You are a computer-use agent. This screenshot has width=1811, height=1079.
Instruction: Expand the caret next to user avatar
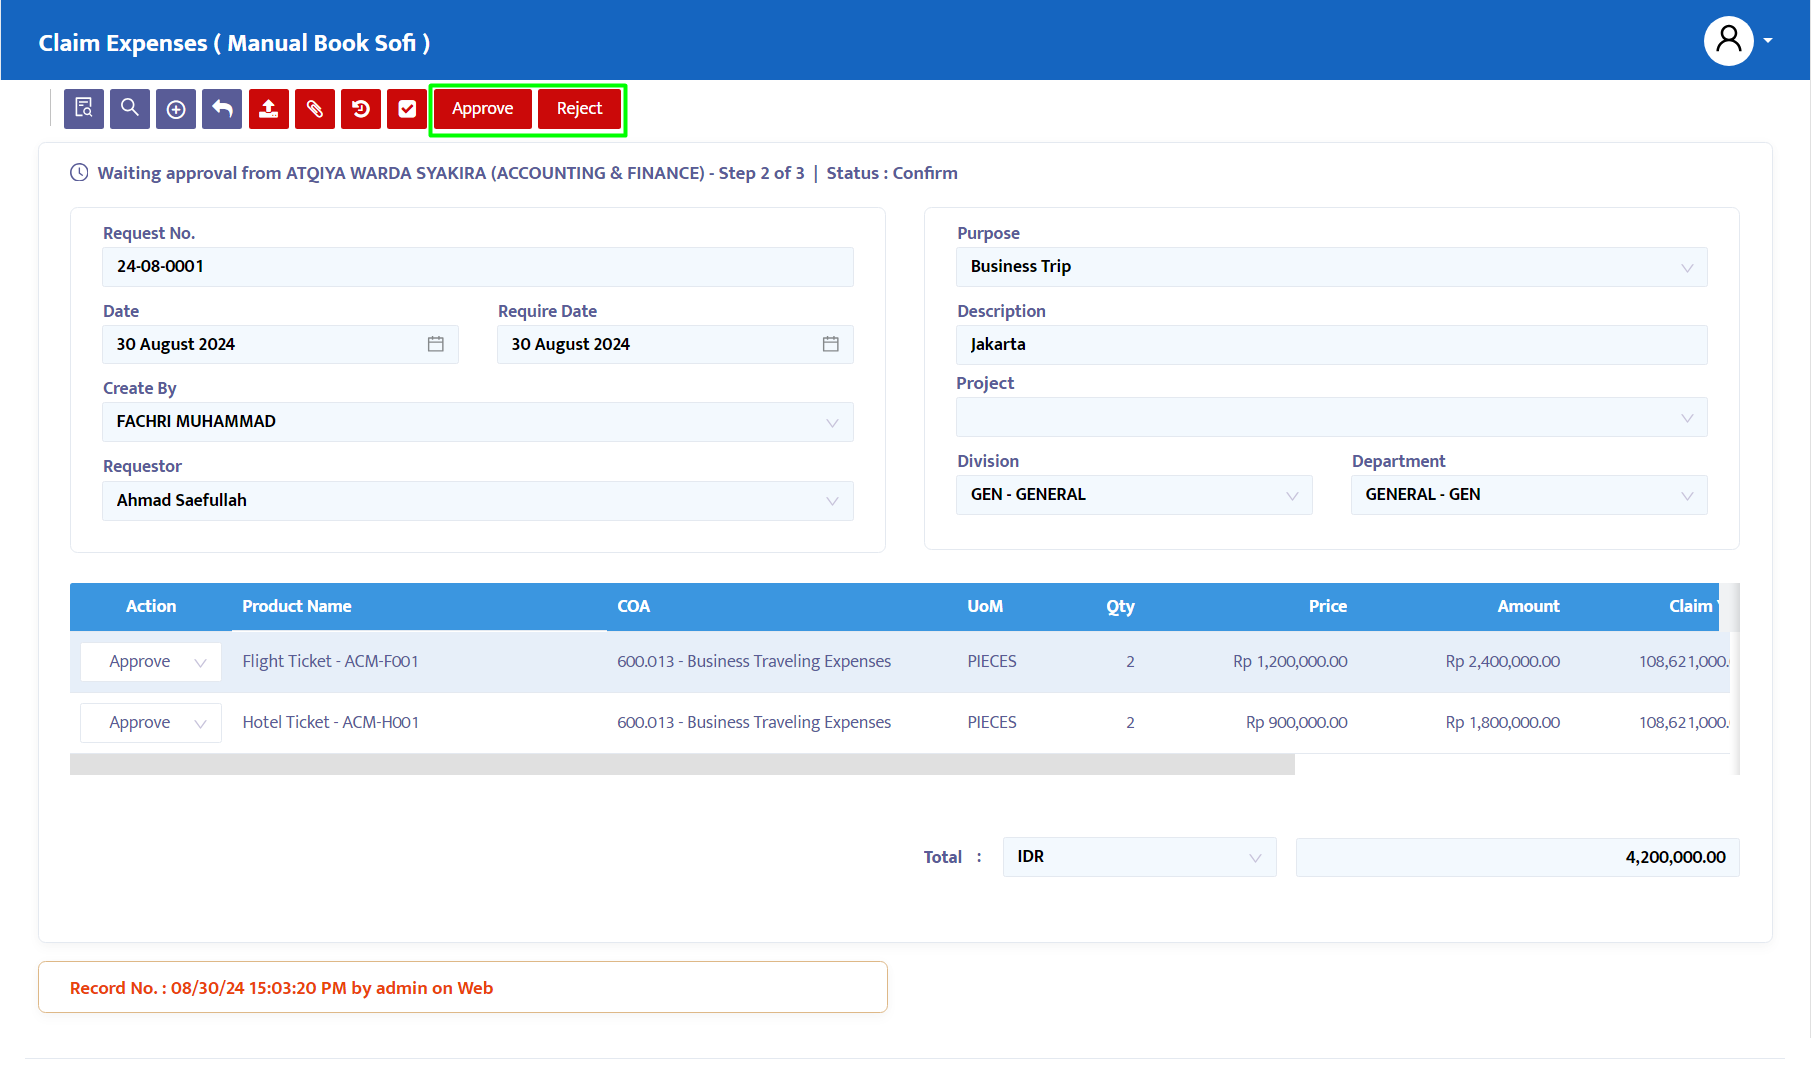click(1768, 41)
